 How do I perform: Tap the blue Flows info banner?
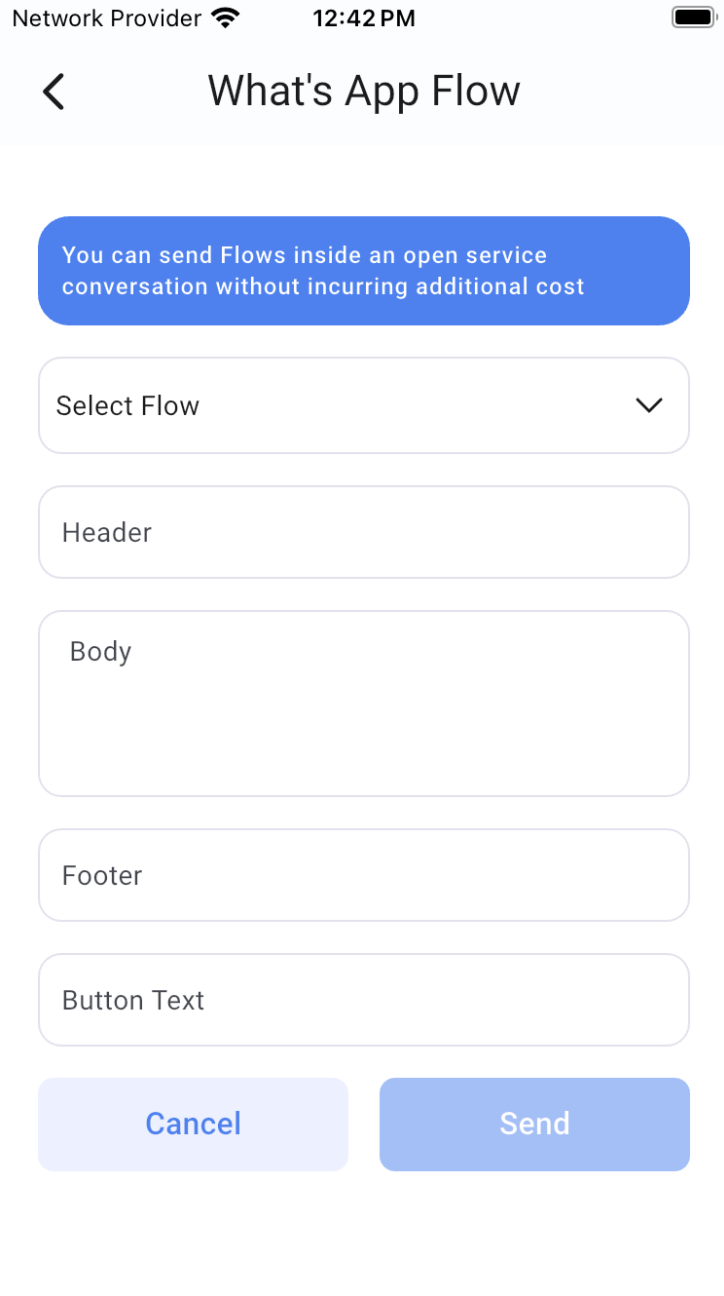(363, 271)
